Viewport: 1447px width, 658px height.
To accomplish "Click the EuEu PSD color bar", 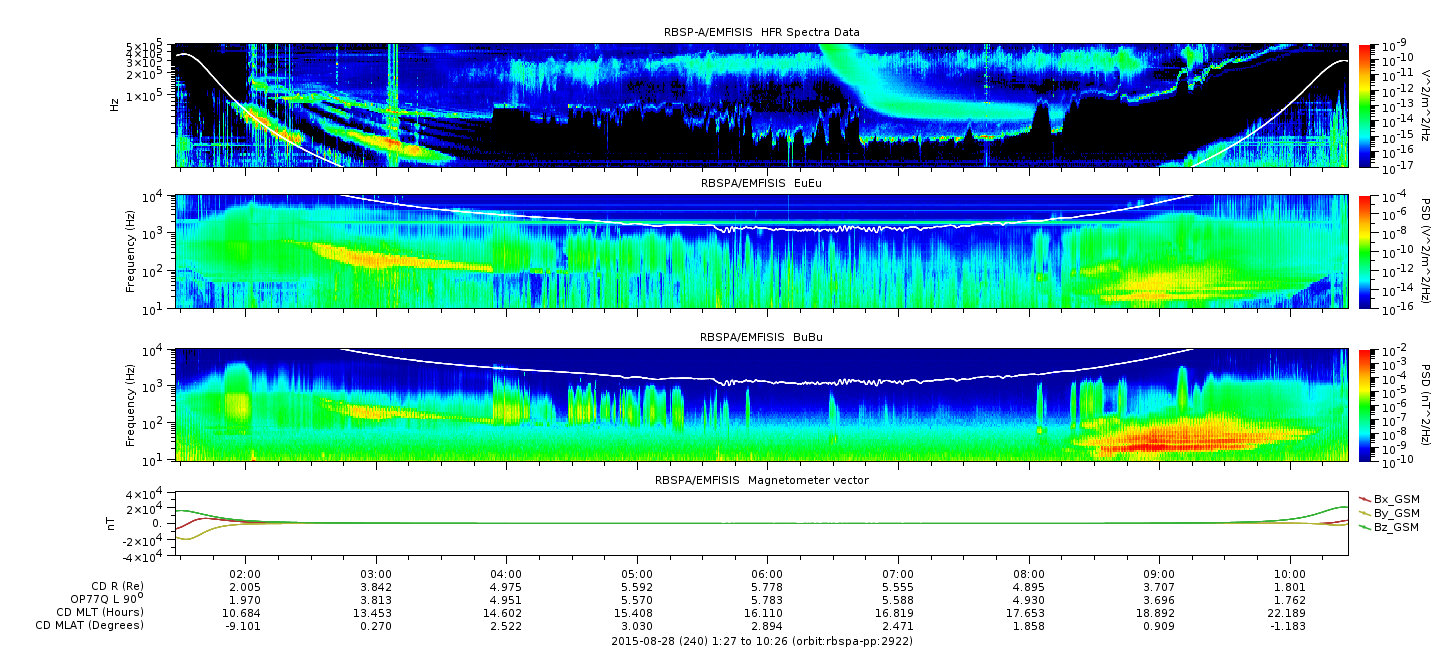I will 1367,251.
